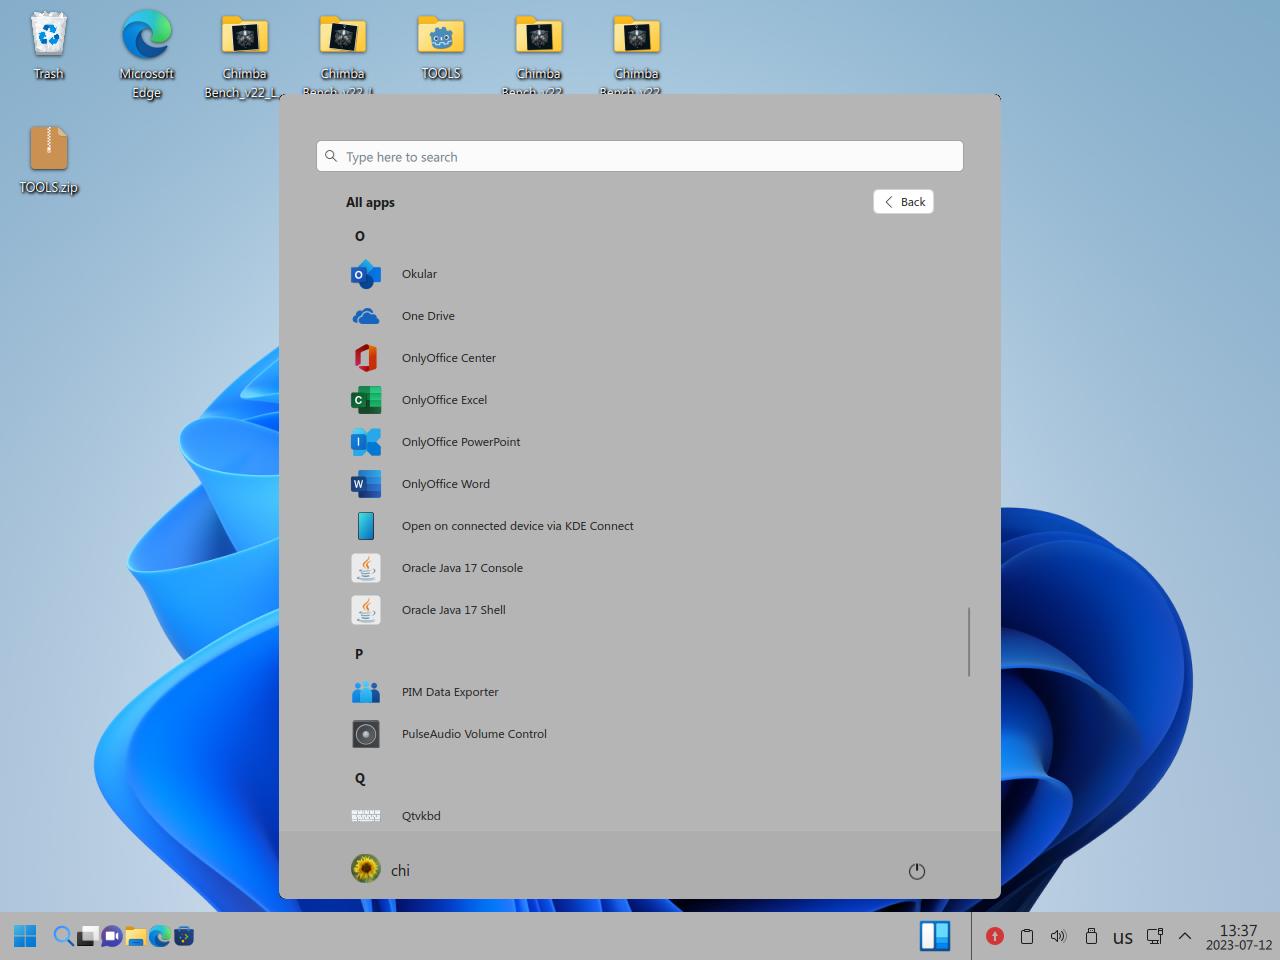Open the us keyboard layout switcher

coord(1122,937)
